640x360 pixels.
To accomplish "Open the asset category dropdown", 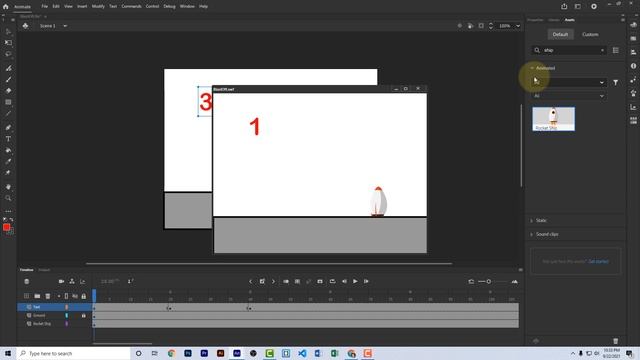I will pos(569,82).
